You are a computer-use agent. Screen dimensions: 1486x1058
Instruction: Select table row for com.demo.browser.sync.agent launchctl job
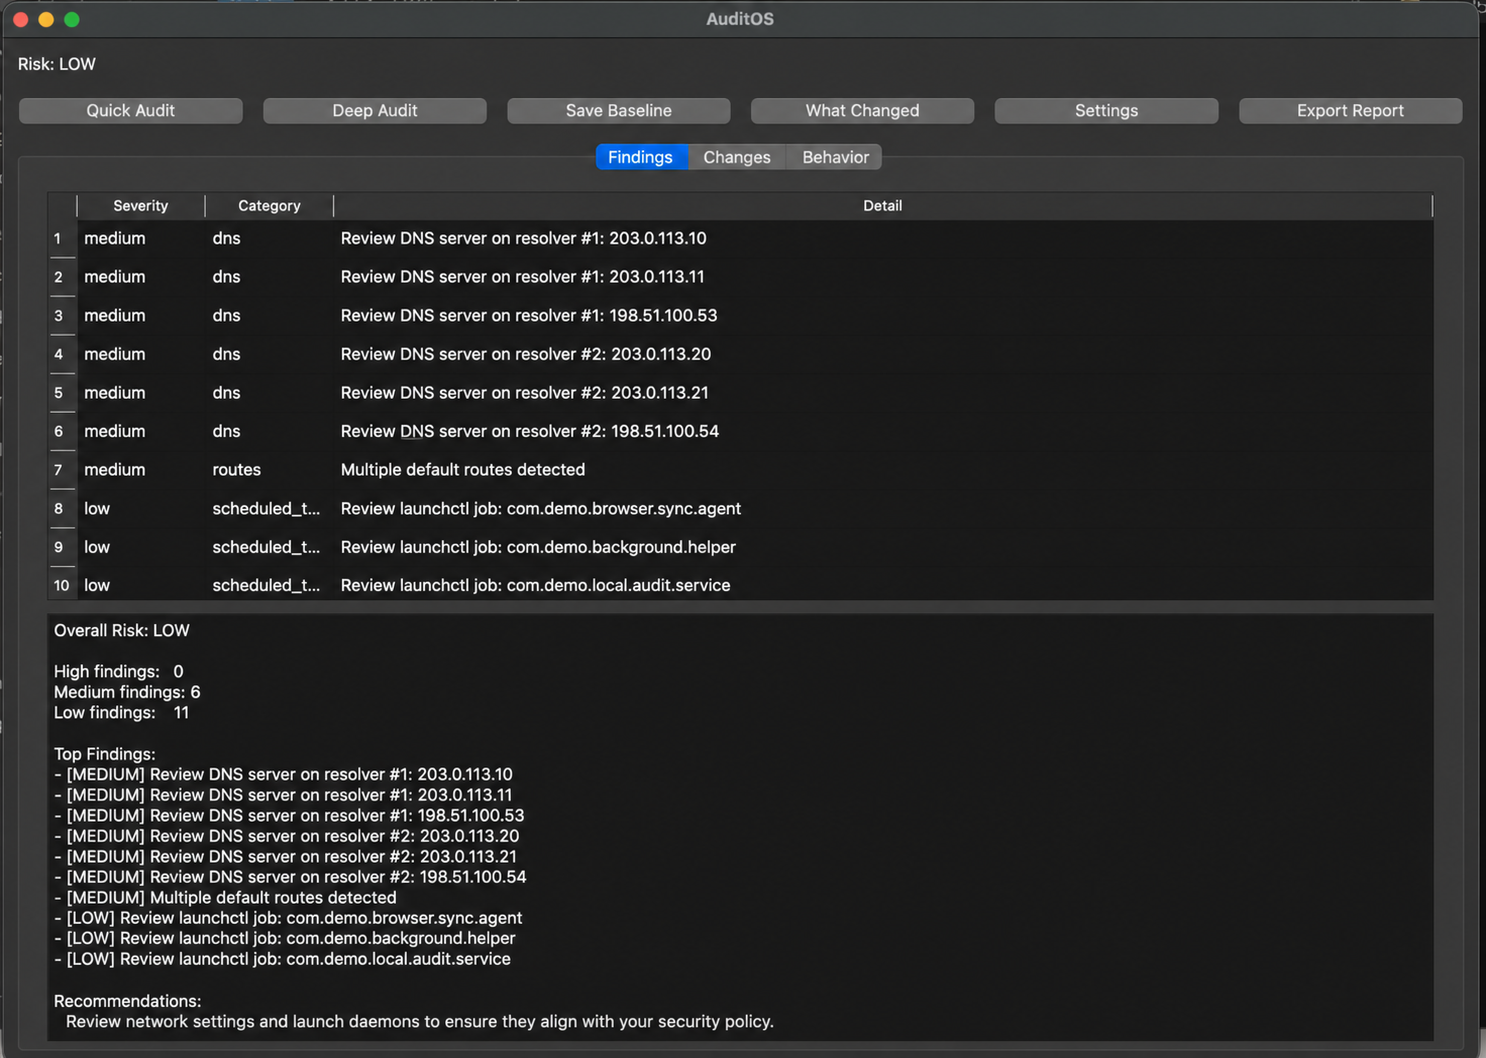741,509
